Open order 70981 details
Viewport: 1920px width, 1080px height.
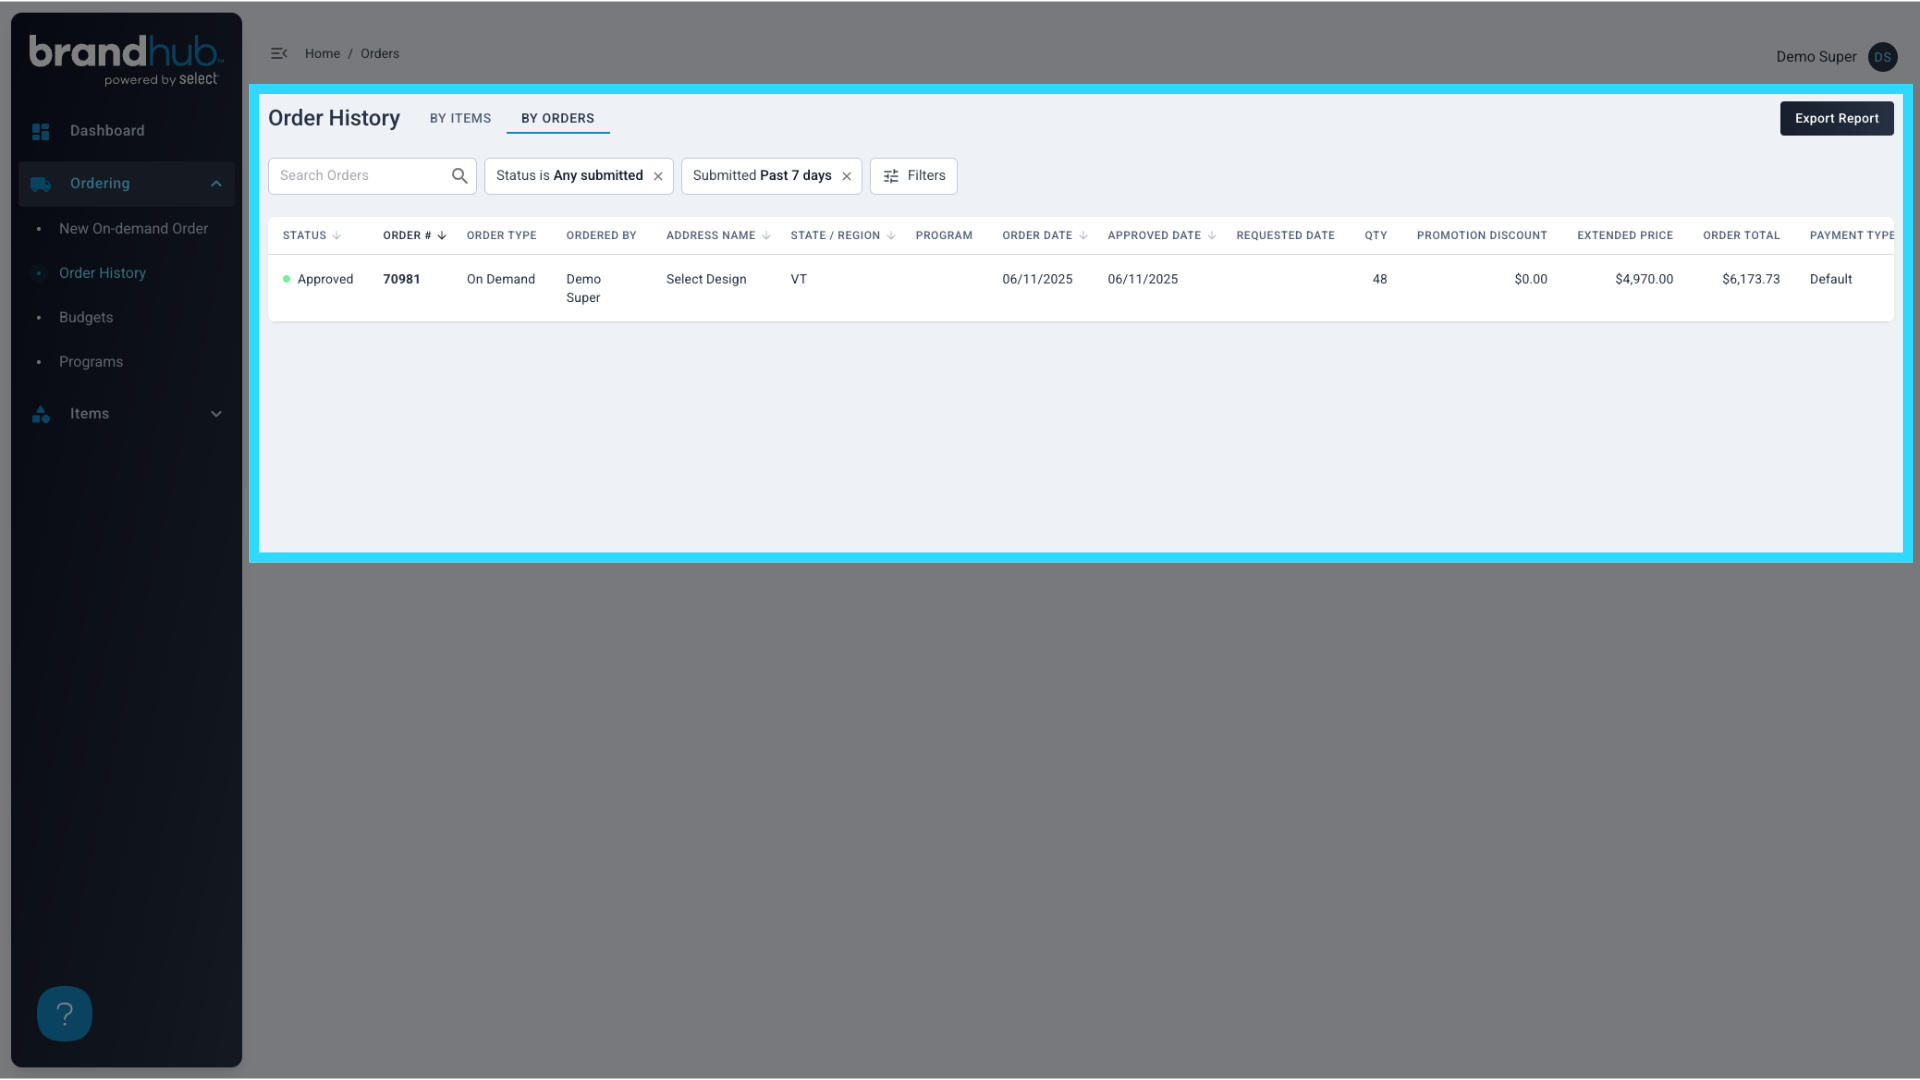pos(402,279)
